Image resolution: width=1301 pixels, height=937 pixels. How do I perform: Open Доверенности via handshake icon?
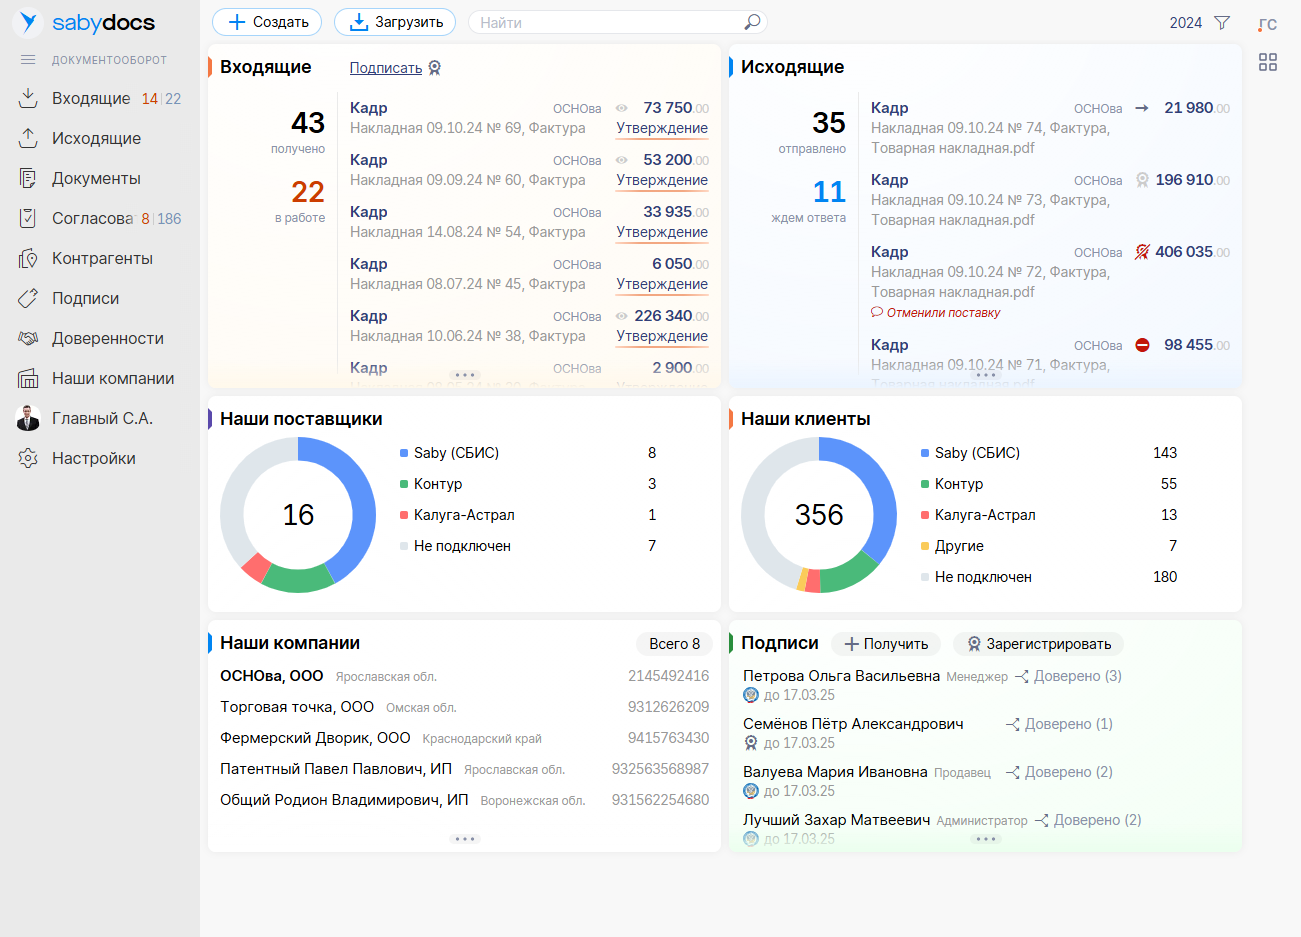[28, 338]
